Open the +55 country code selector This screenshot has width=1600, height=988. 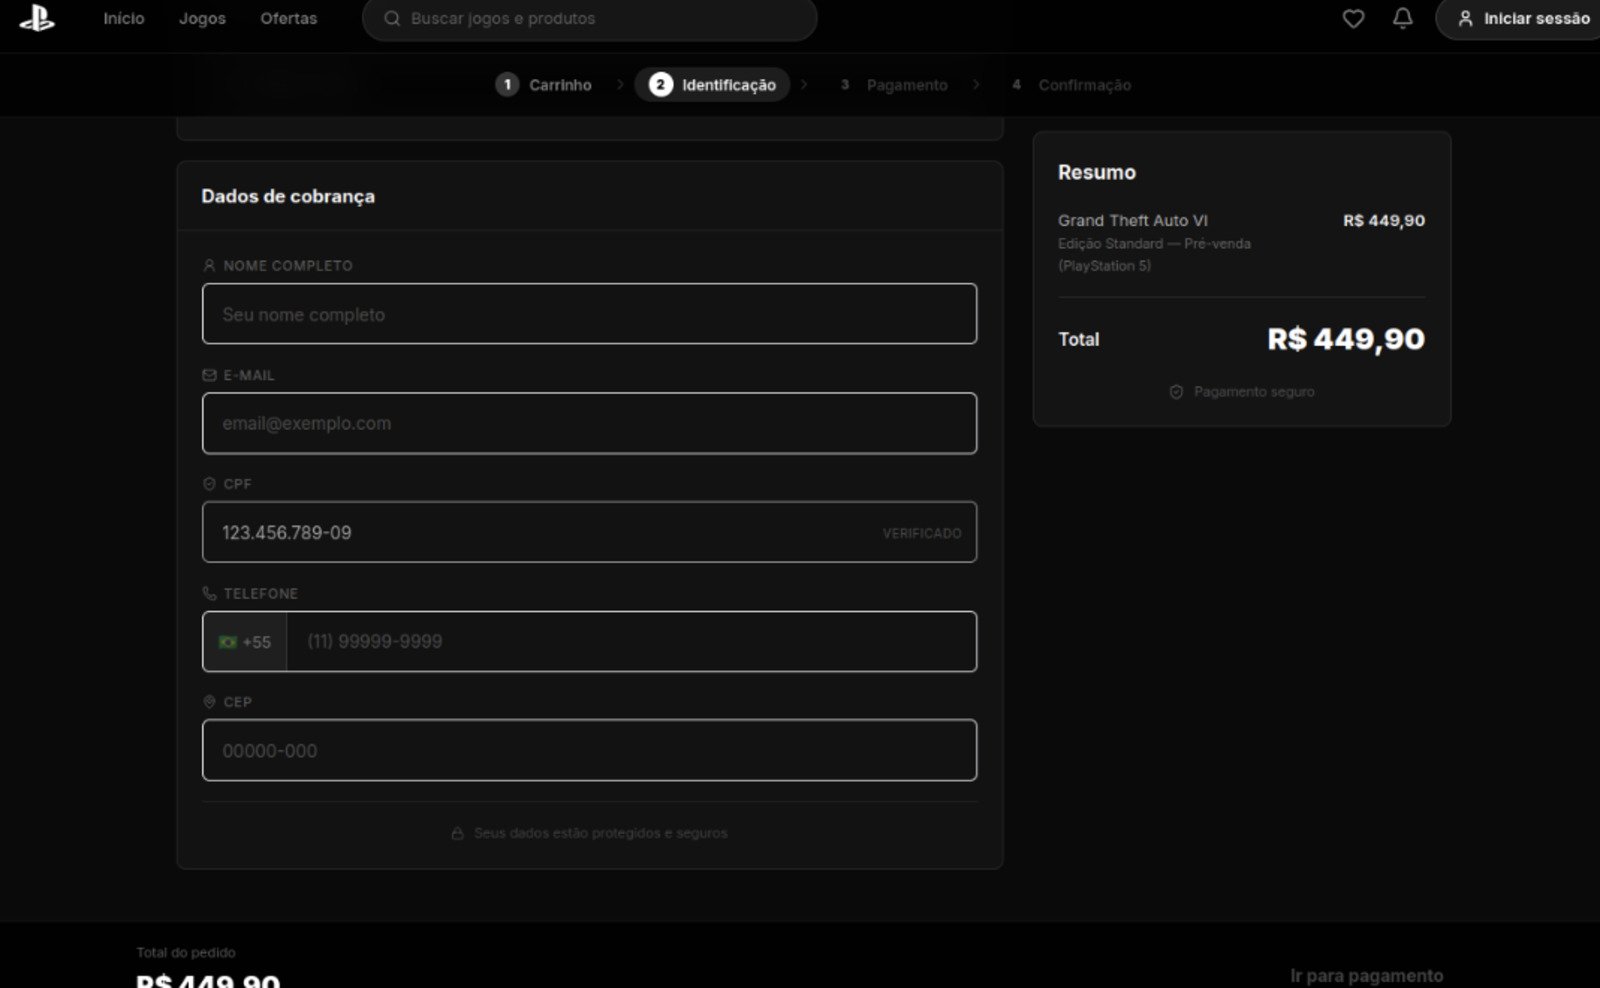[245, 642]
